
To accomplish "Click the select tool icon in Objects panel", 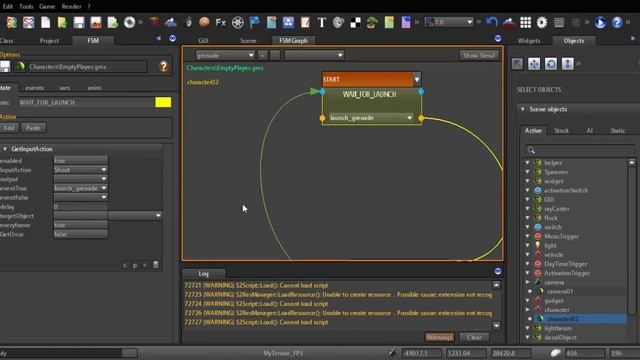I will pos(517,64).
